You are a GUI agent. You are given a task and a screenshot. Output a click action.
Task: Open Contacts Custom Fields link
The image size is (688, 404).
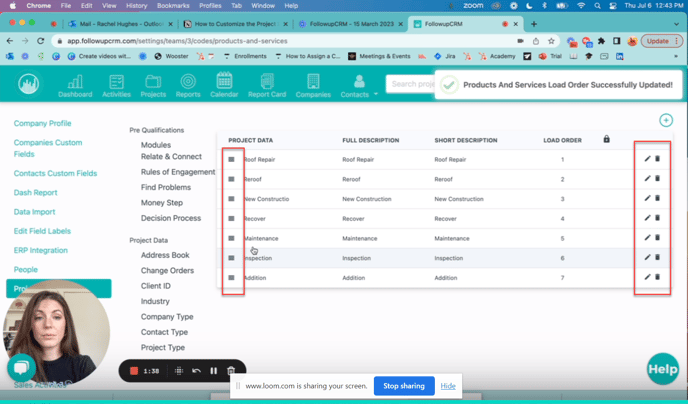(x=55, y=173)
